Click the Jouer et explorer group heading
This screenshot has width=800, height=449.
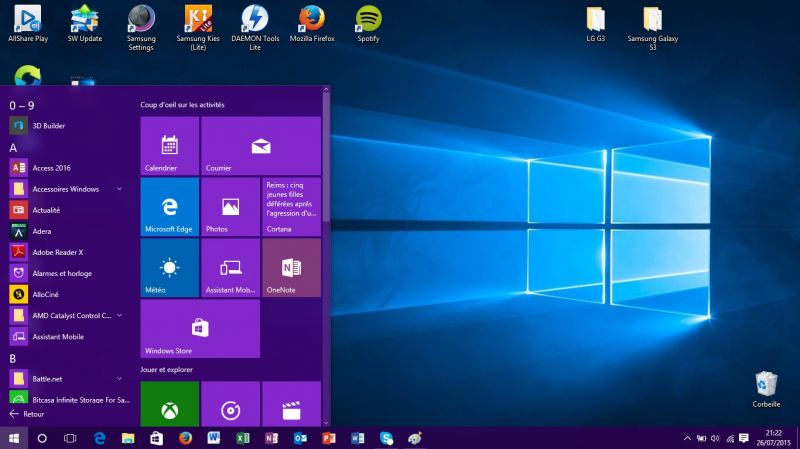coord(166,369)
